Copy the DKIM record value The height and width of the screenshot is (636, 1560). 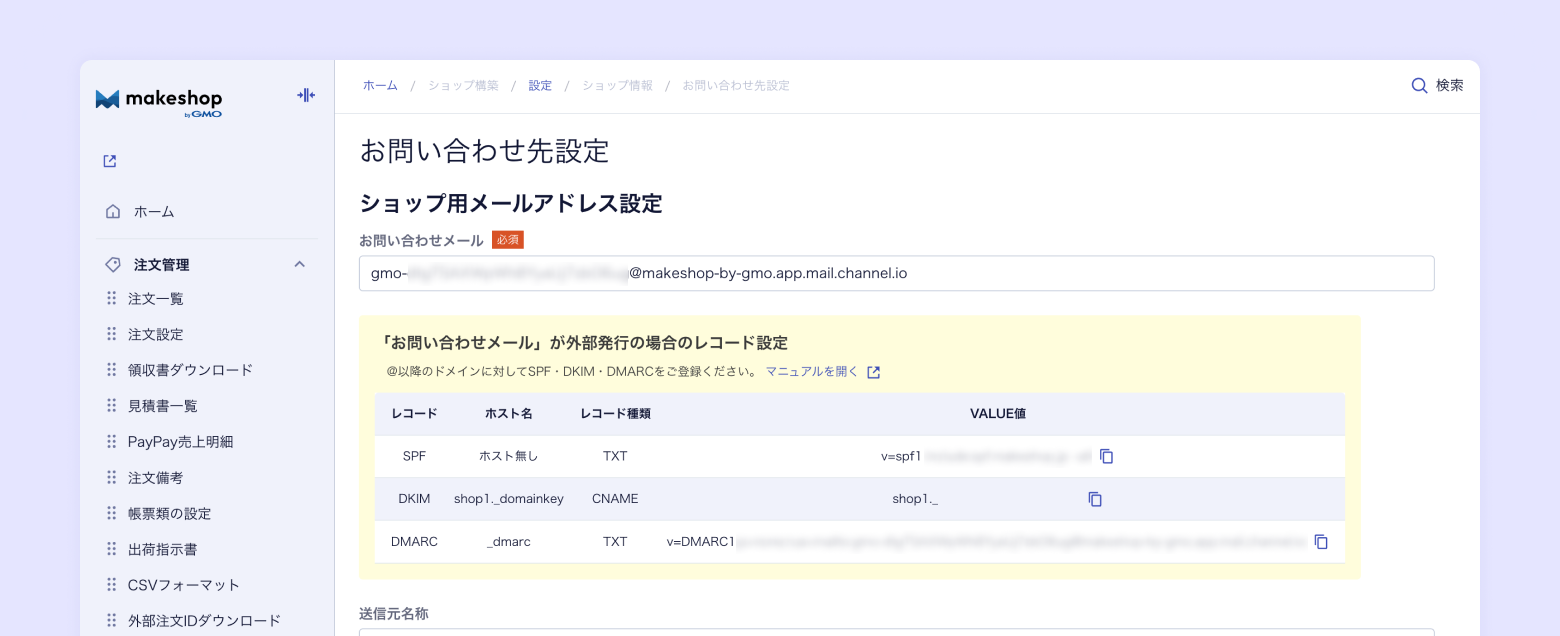tap(1095, 498)
